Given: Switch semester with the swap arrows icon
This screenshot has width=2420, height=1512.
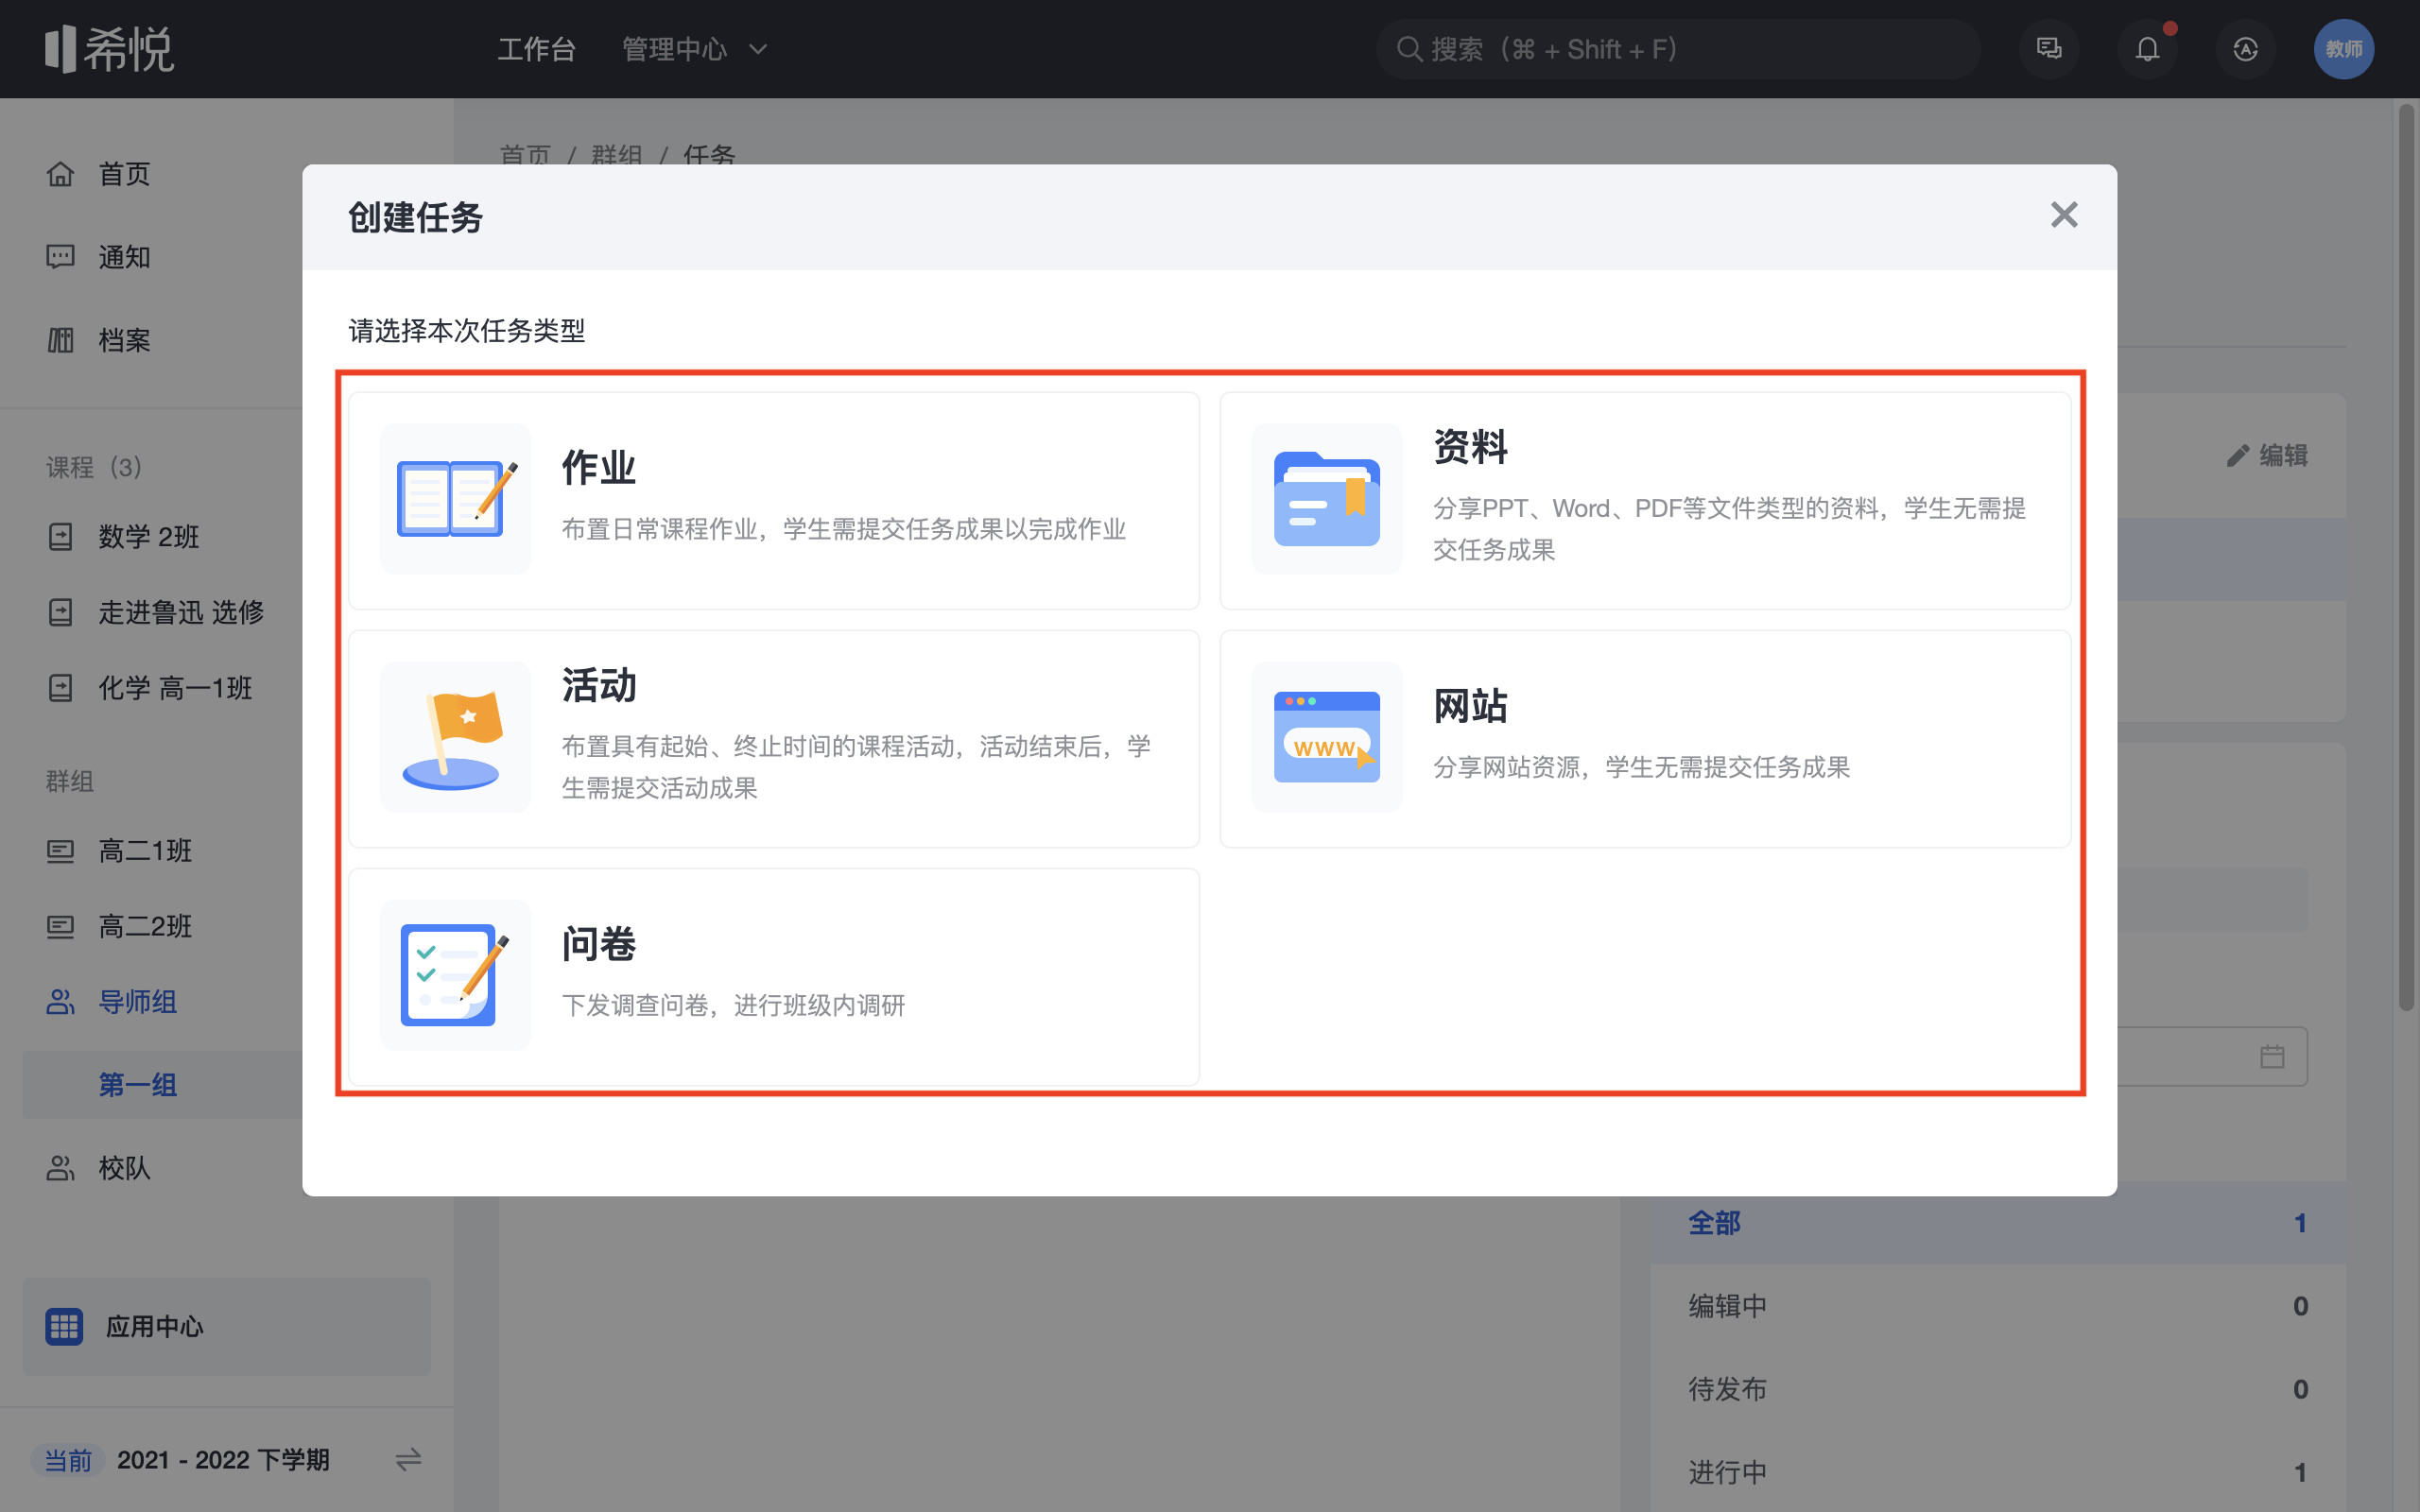Looking at the screenshot, I should pos(408,1460).
